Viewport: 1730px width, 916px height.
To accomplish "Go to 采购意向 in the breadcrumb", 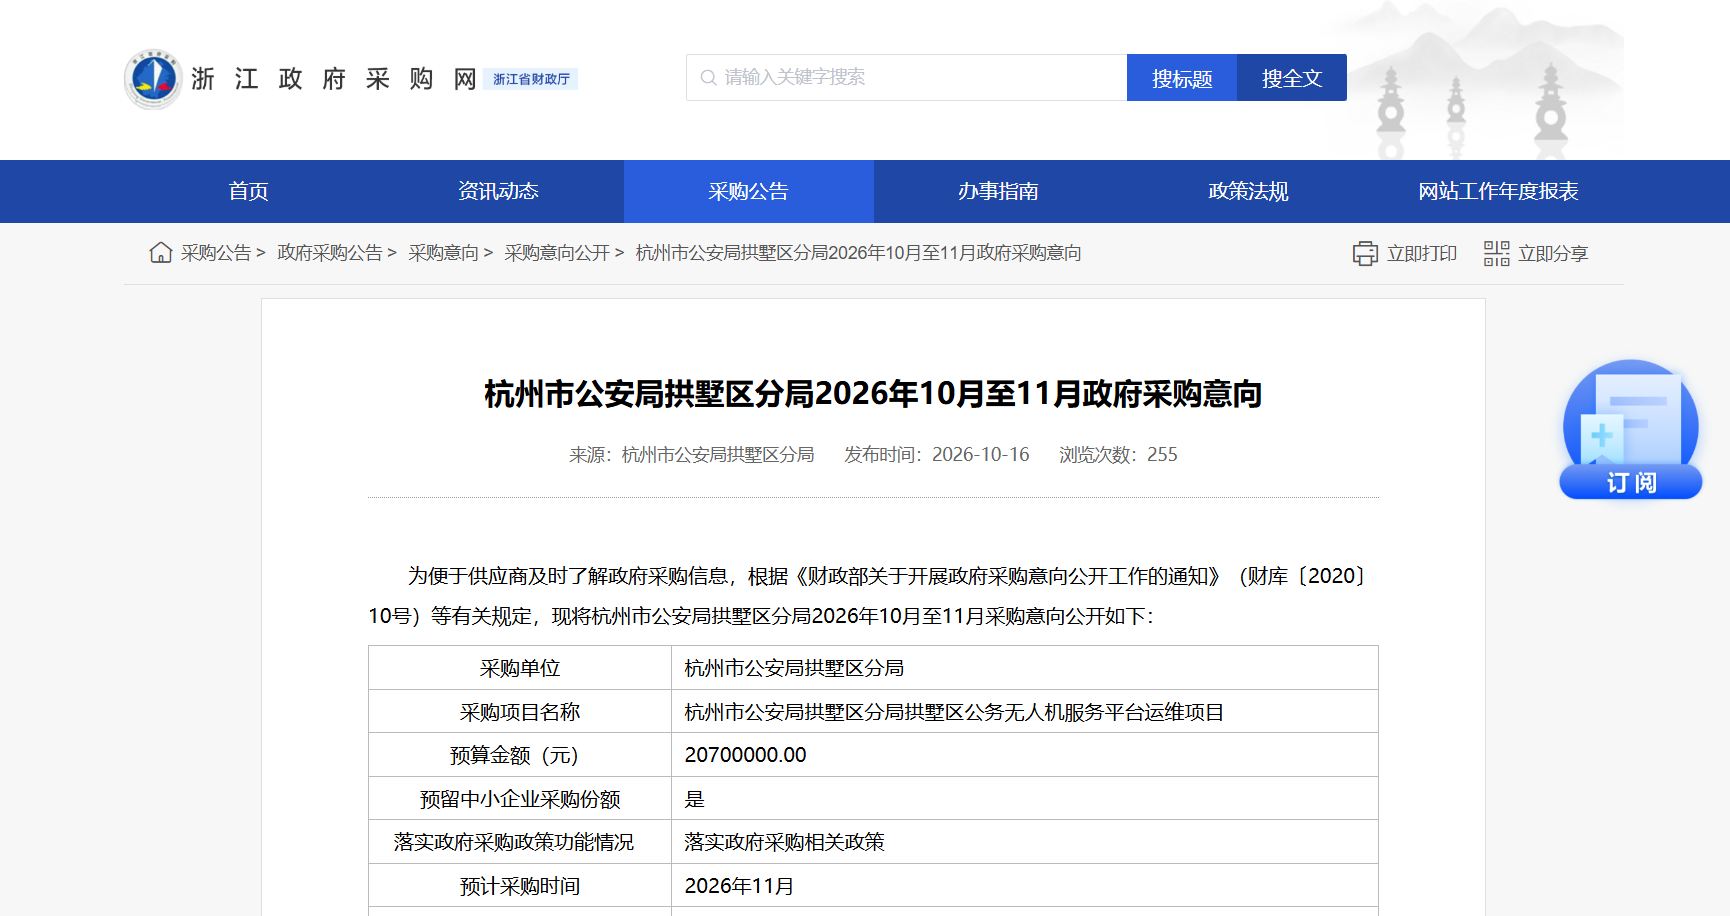I will click(x=443, y=253).
